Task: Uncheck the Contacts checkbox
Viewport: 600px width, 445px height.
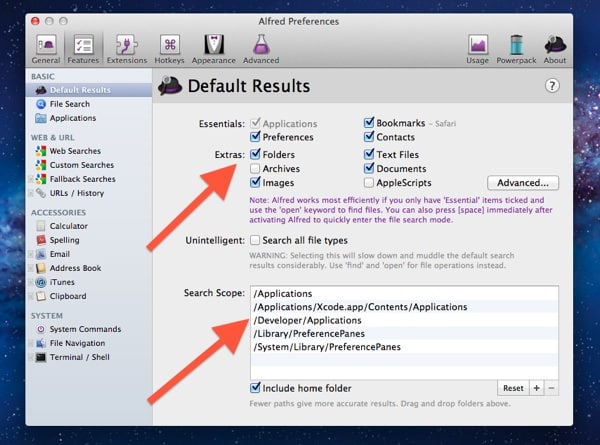Action: pyautogui.click(x=369, y=137)
